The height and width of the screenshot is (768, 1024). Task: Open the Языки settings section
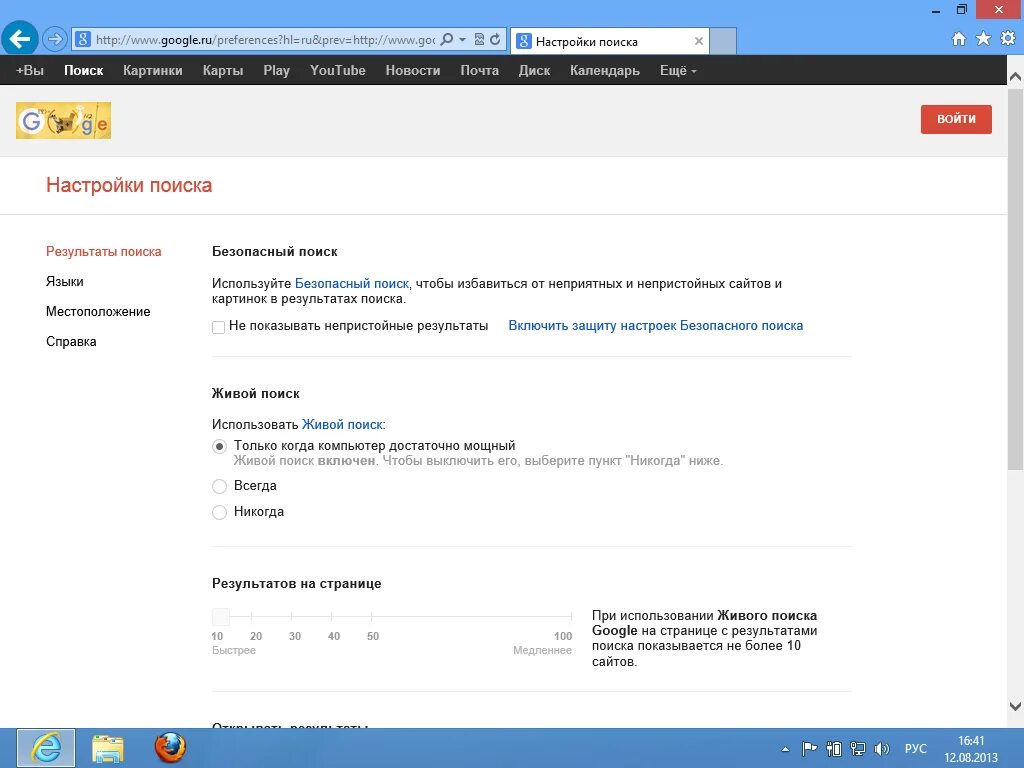[65, 281]
